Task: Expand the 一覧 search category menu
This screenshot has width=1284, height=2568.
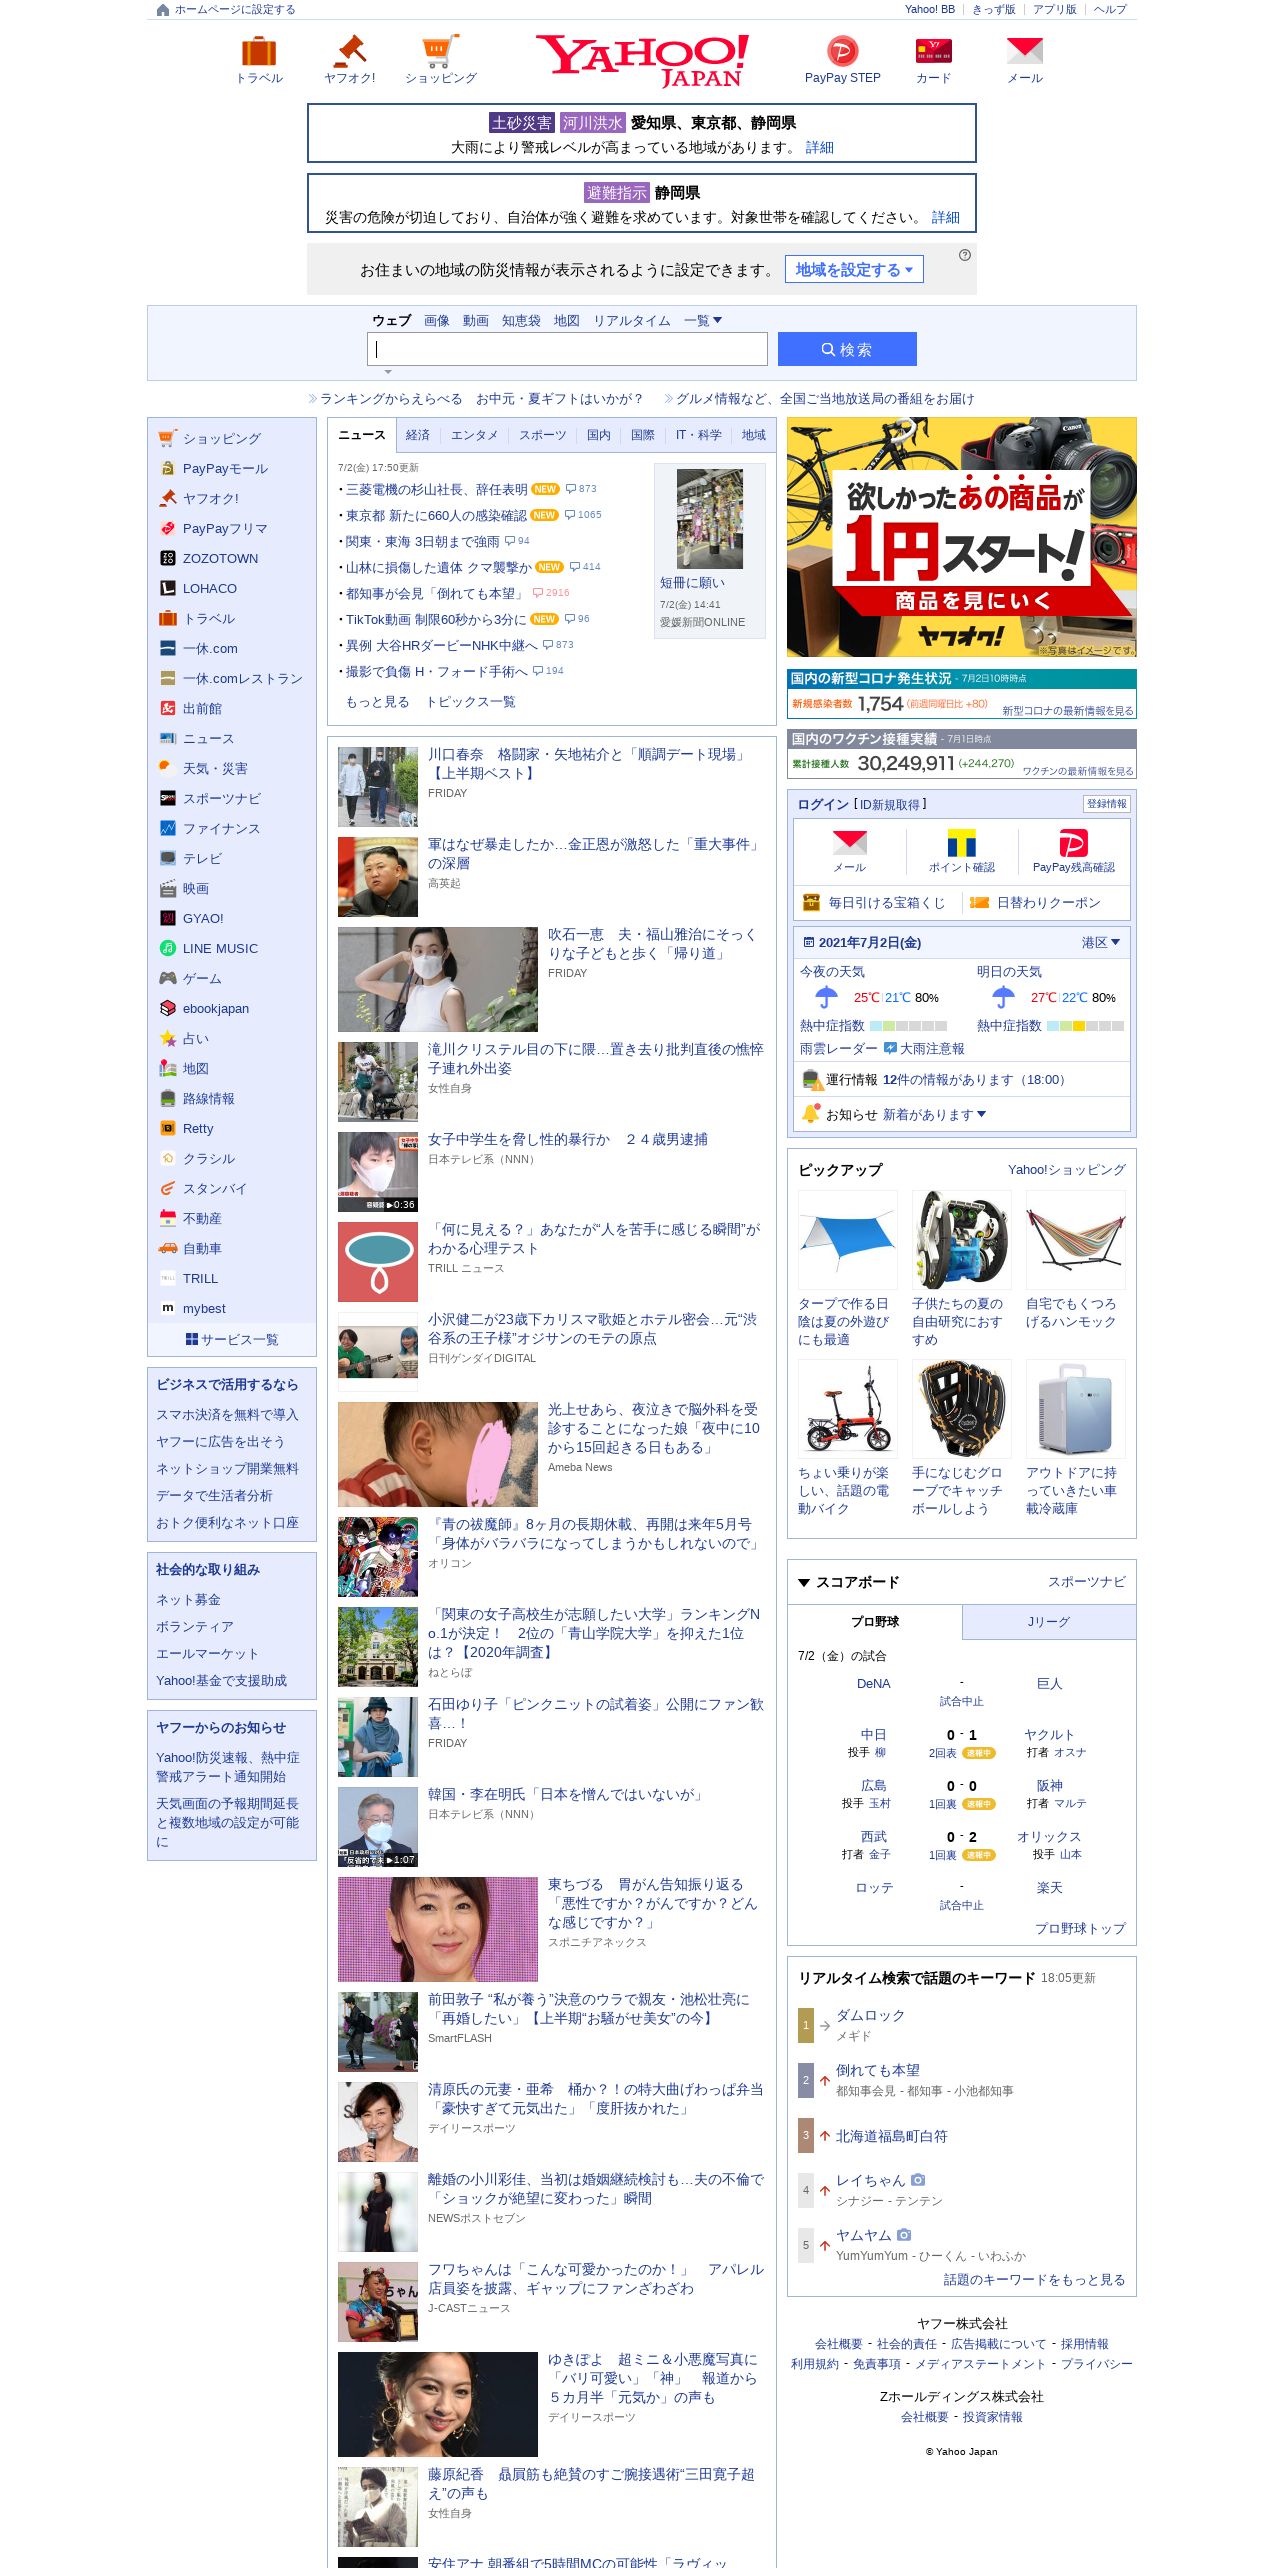Action: click(703, 321)
